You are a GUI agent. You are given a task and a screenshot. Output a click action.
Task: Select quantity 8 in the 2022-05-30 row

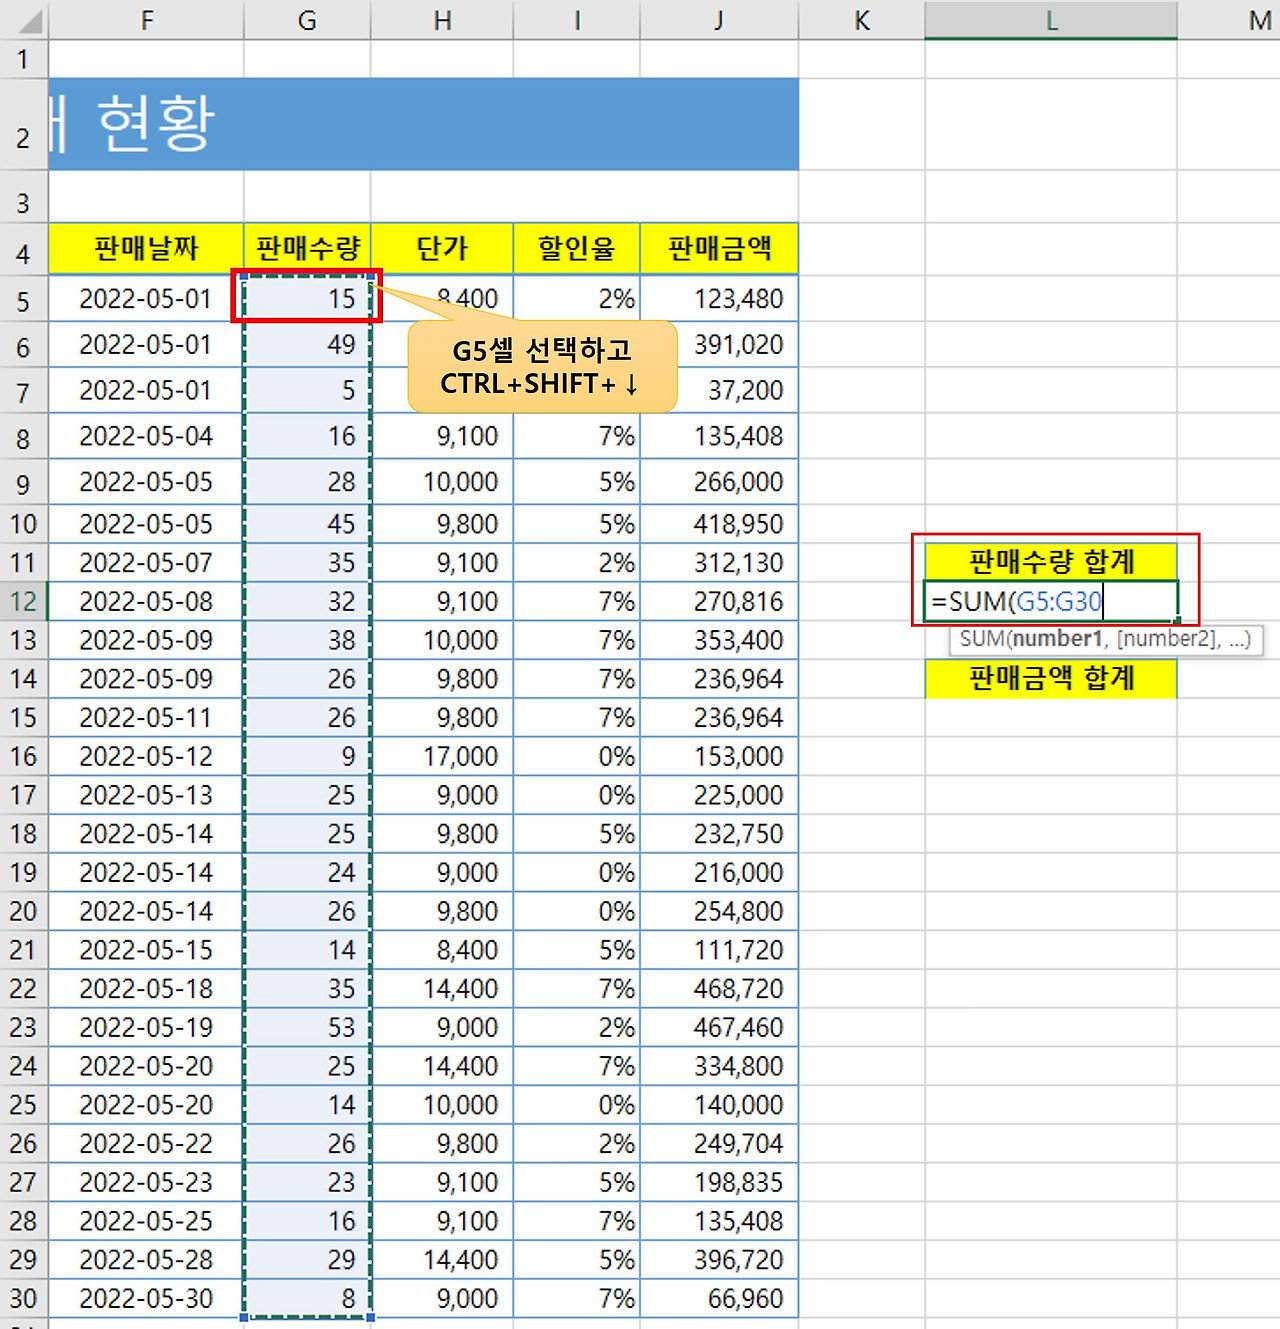click(x=307, y=1298)
